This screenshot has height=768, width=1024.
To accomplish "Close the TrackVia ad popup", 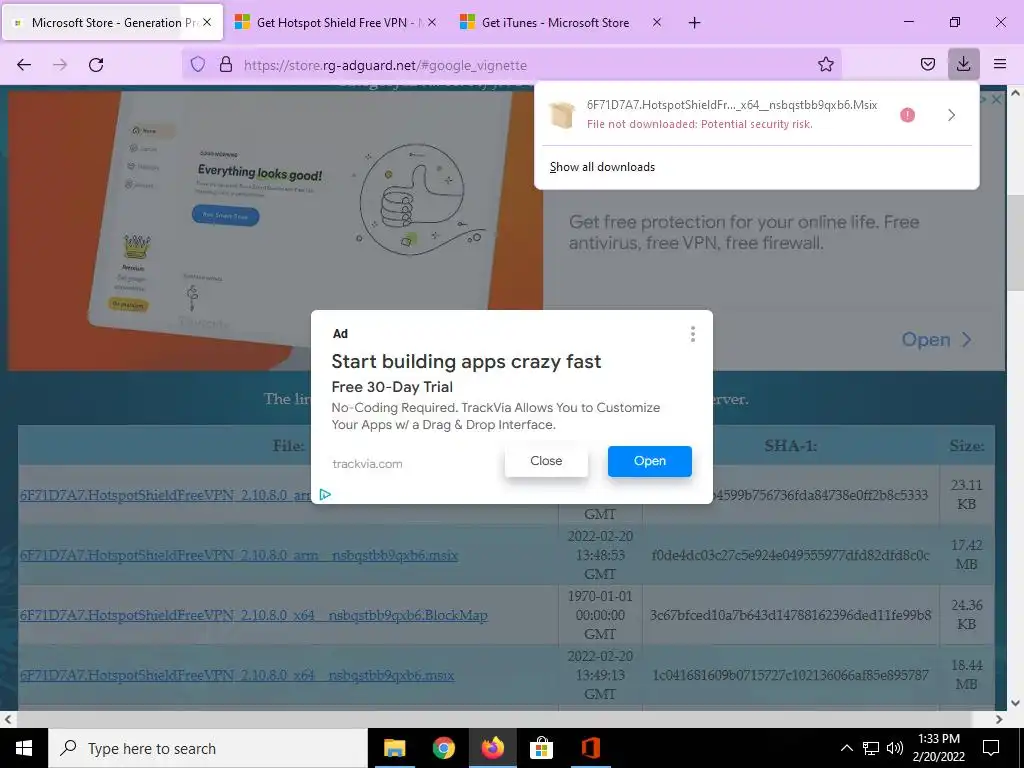I will click(546, 461).
